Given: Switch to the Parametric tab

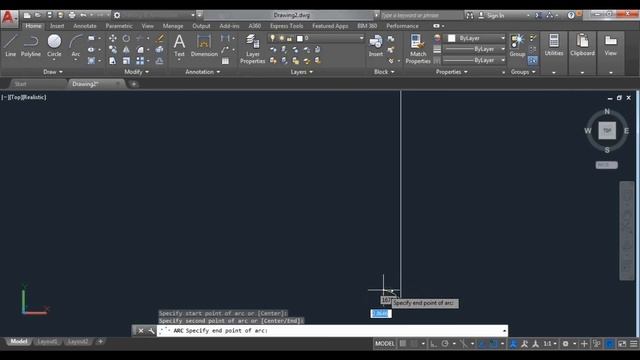Looking at the screenshot, I should click(119, 26).
